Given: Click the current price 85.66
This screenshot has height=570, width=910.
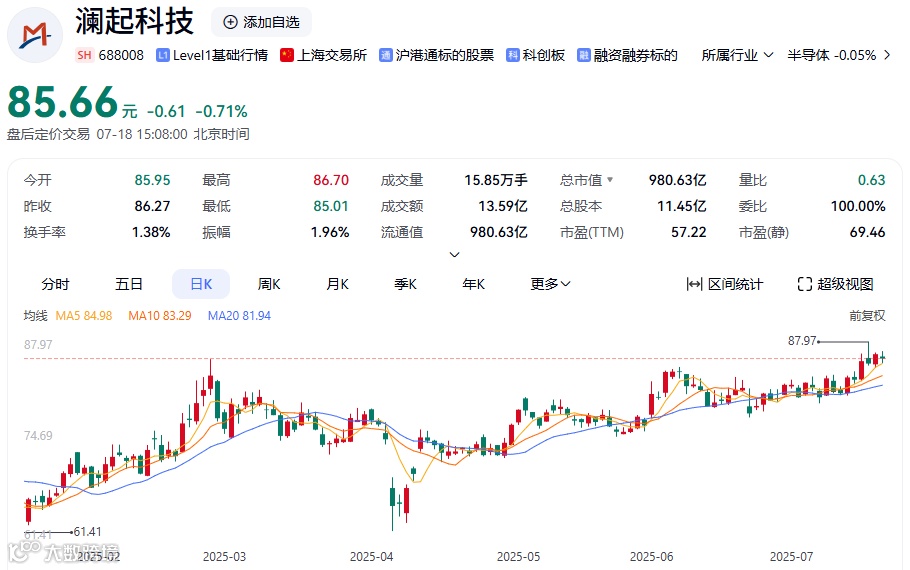Looking at the screenshot, I should point(63,102).
